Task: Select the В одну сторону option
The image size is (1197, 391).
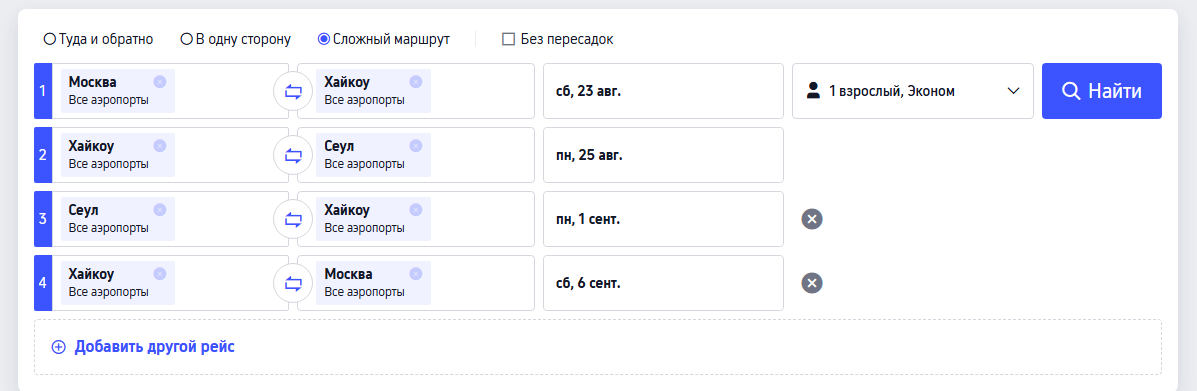Action: [235, 39]
